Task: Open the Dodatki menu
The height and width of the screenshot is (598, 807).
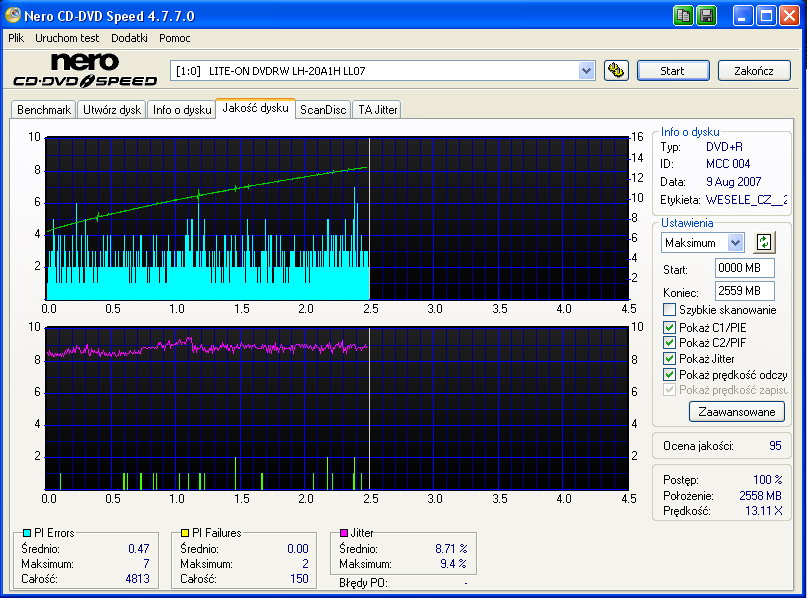Action: point(129,38)
